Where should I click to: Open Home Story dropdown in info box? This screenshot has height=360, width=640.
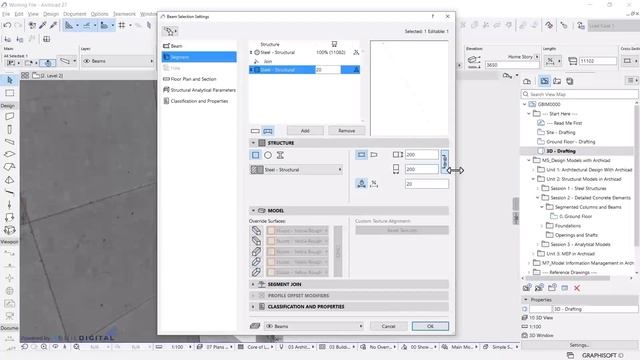(x=537, y=57)
